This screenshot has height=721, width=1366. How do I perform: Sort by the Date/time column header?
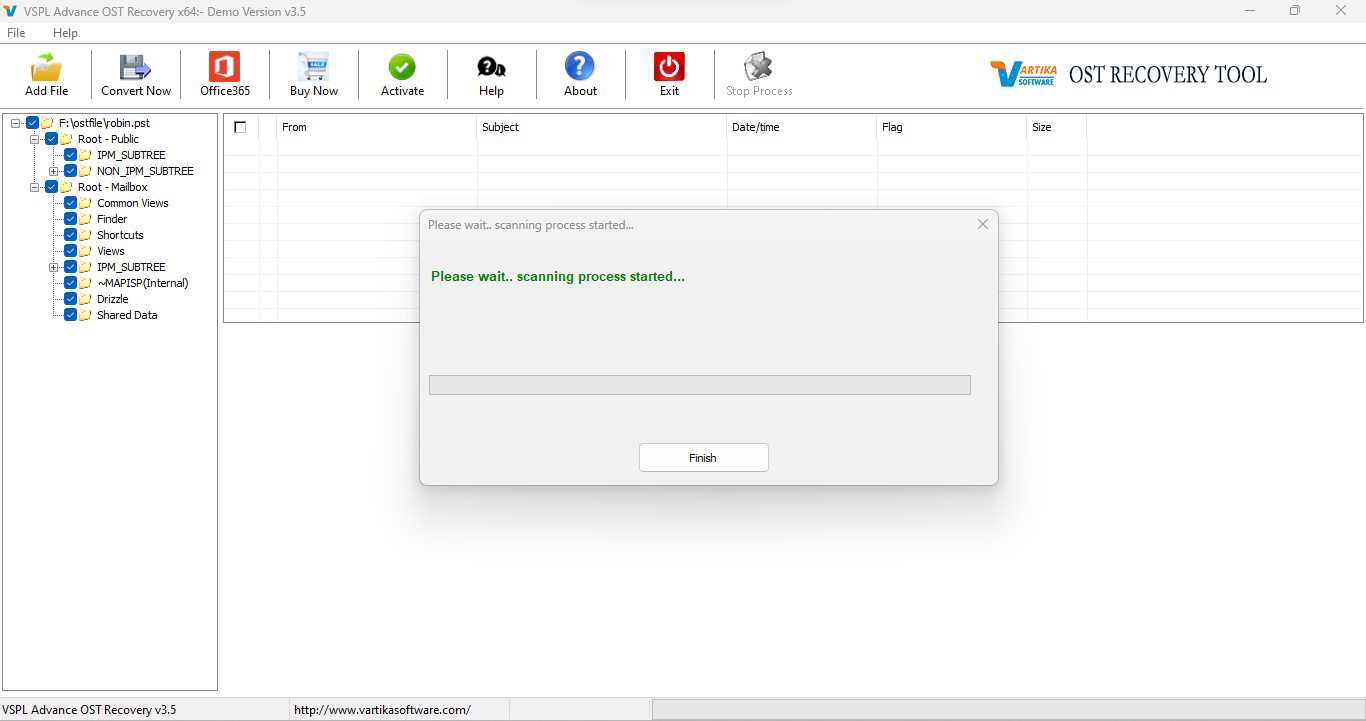click(802, 127)
